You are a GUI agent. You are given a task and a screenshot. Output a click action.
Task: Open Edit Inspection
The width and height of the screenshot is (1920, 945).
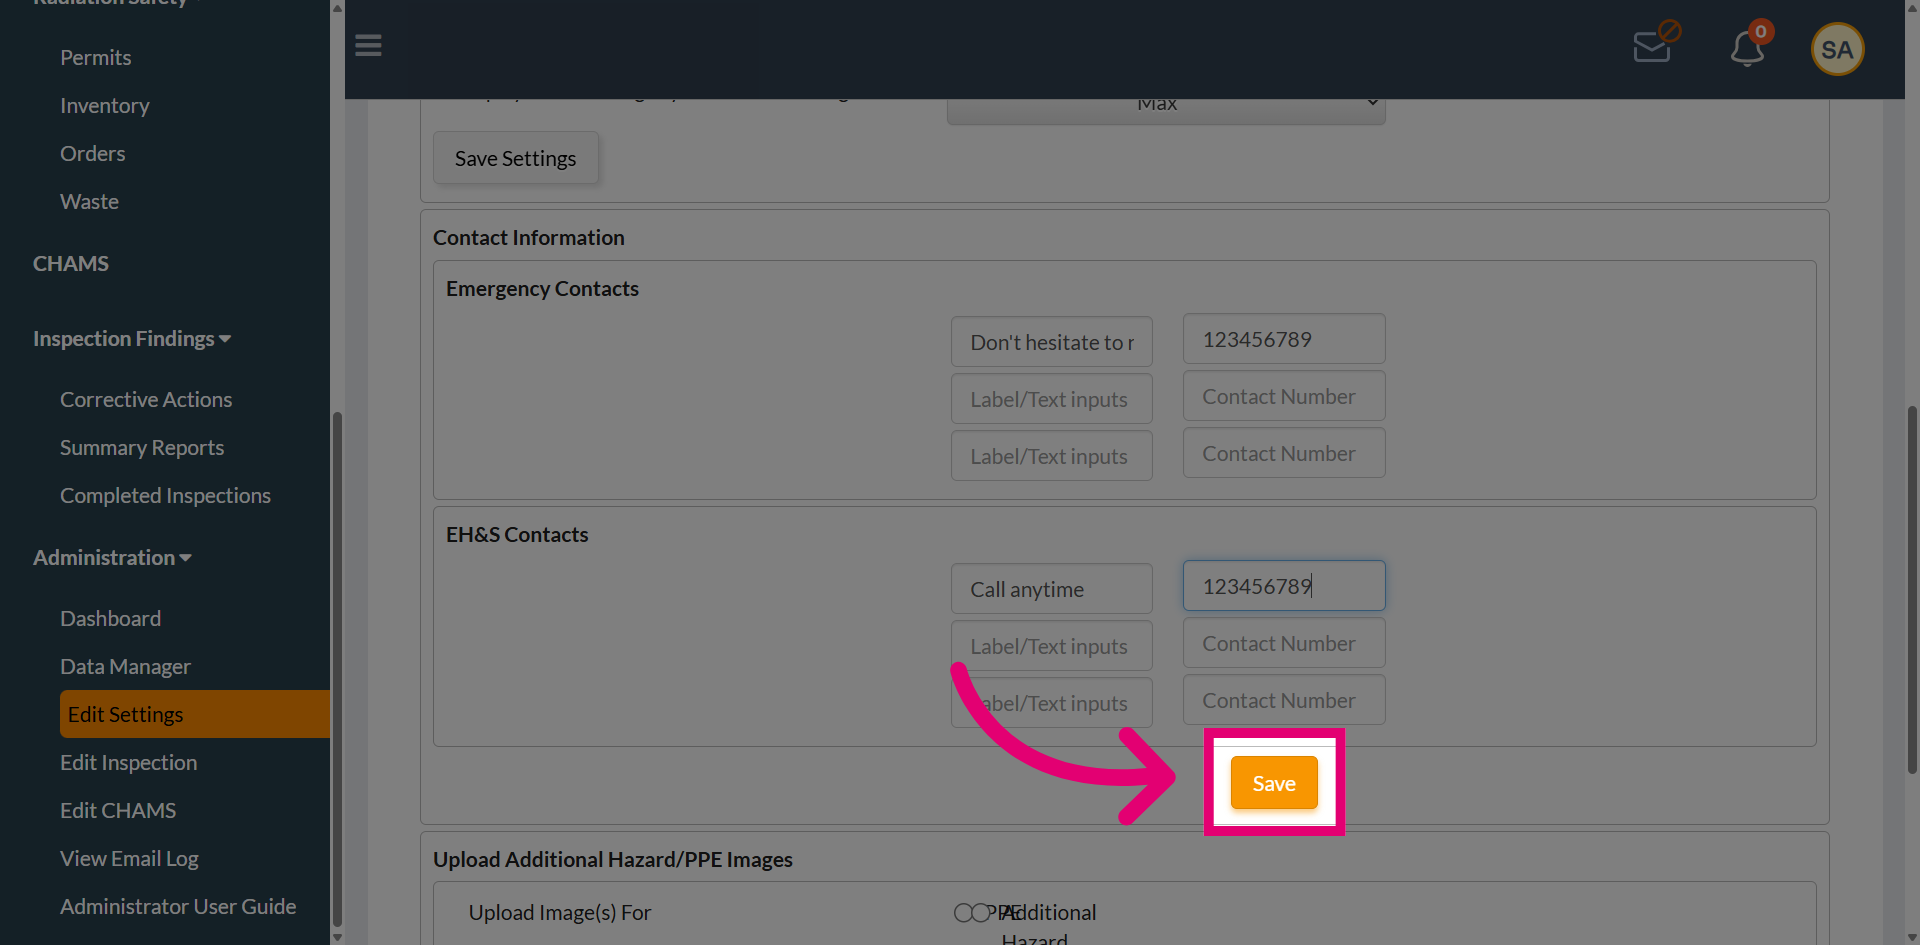pos(129,763)
